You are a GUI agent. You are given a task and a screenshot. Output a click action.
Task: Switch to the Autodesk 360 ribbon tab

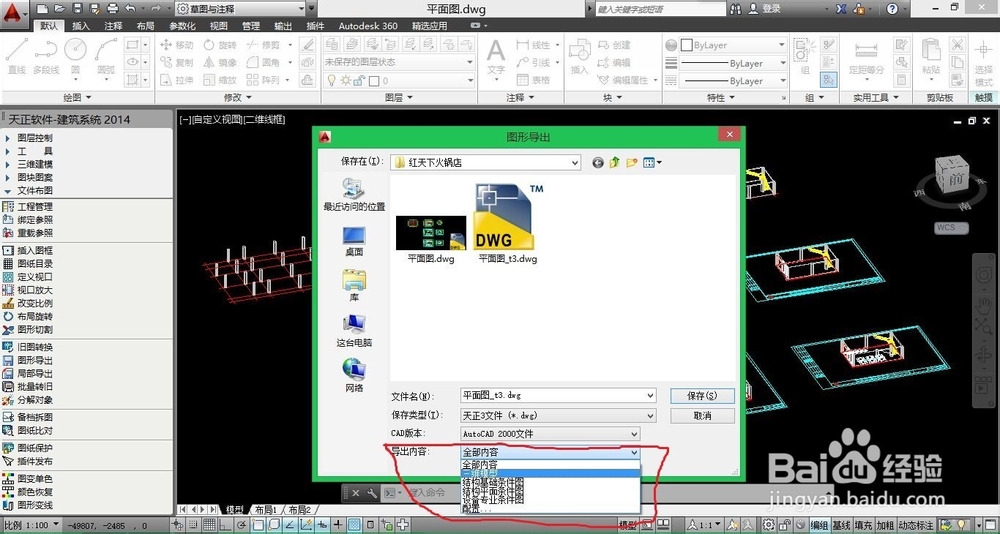pos(368,26)
